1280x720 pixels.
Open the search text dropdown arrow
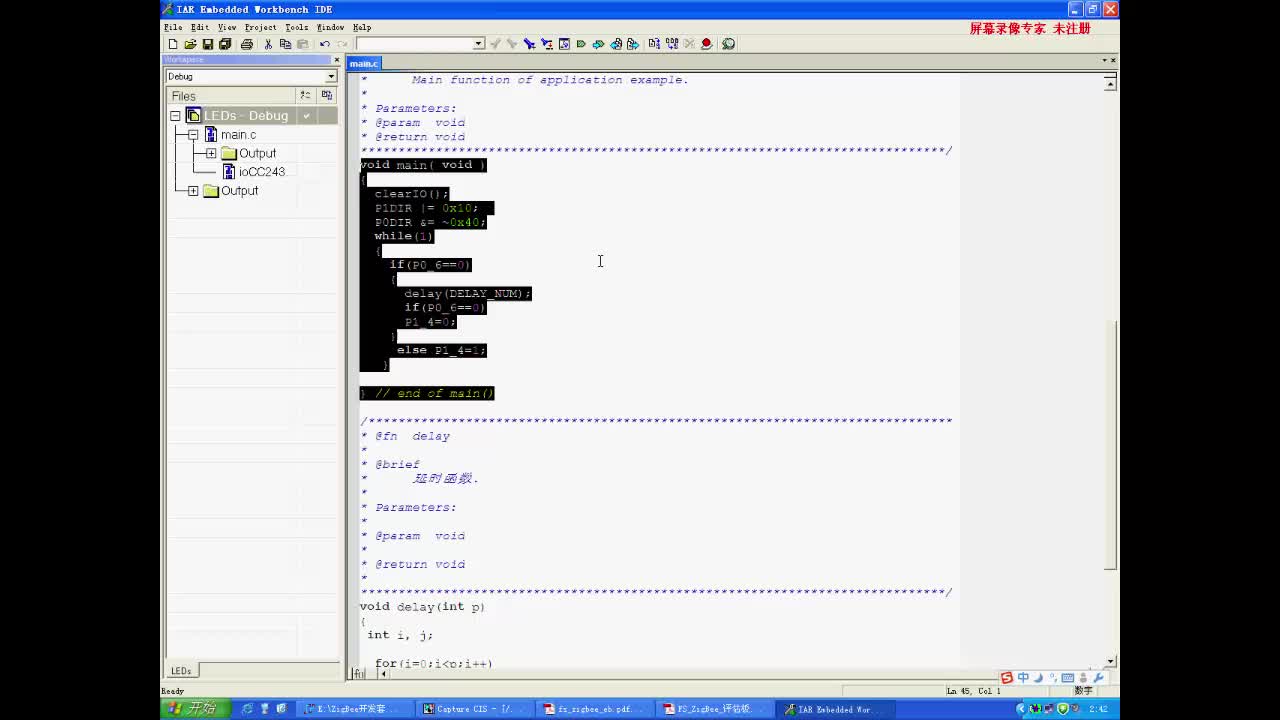(479, 44)
